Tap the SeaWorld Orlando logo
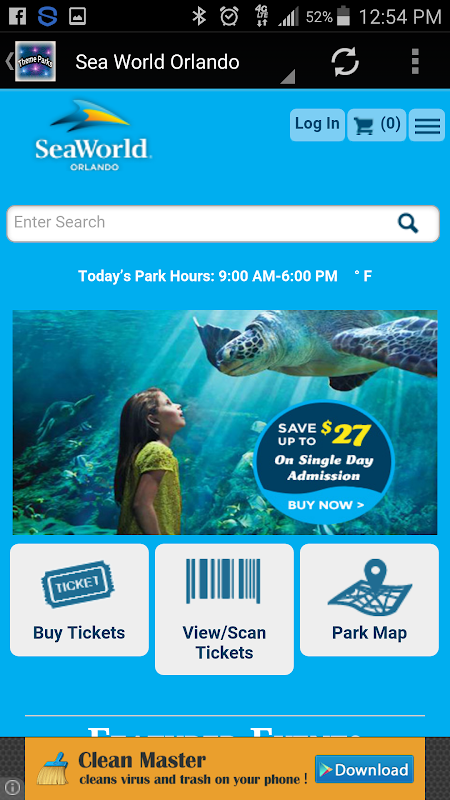The width and height of the screenshot is (450, 800). coord(92,136)
